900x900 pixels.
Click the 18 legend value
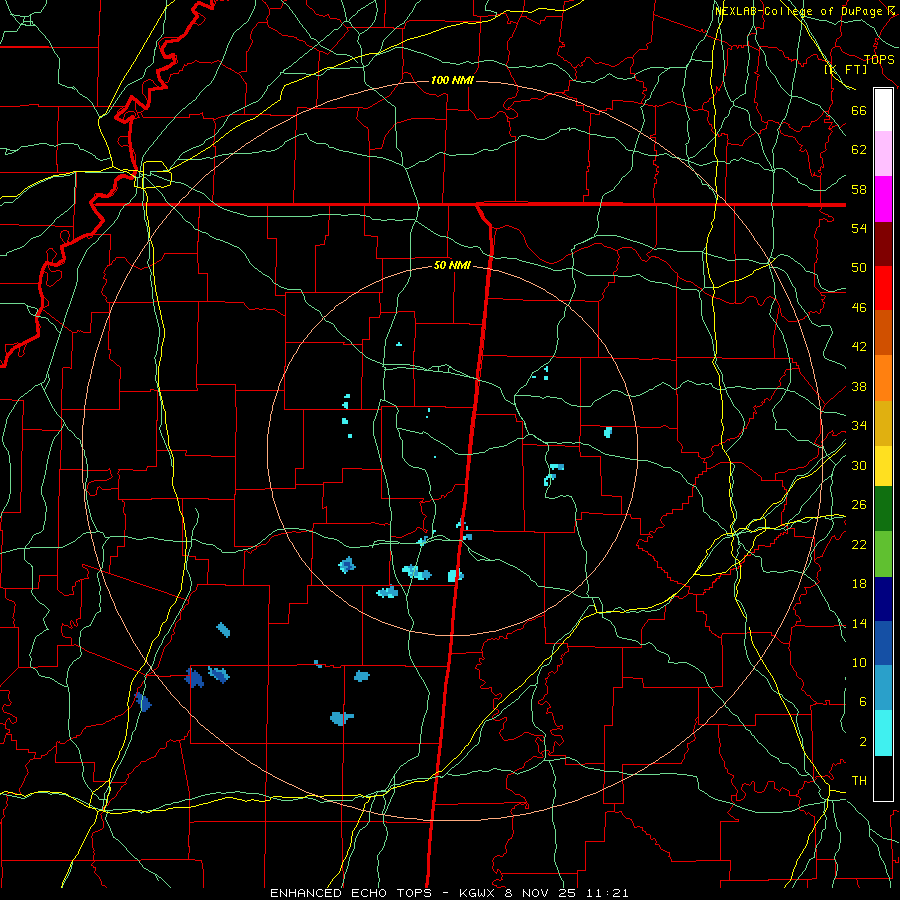859,584
